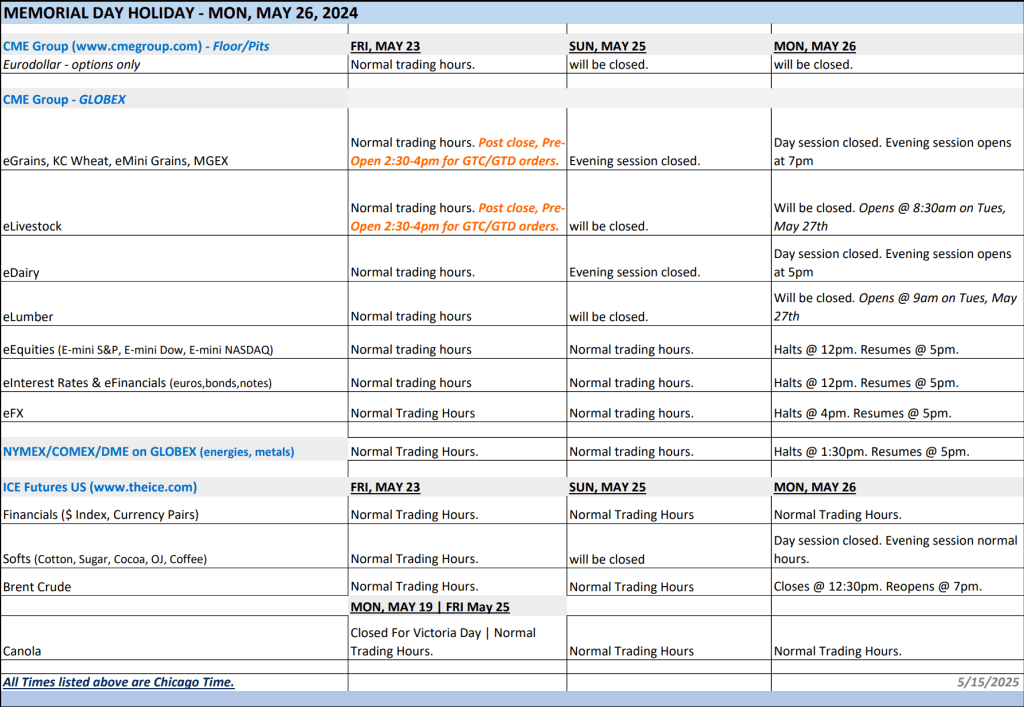Click the Softs (Cotton, Sugar, Cocoa) row label
The image size is (1024, 707).
pos(105,559)
